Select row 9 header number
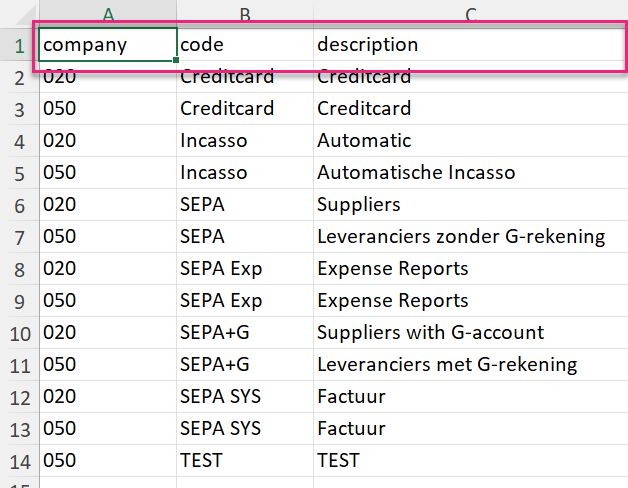Screen dimensions: 628x488 click(20, 302)
